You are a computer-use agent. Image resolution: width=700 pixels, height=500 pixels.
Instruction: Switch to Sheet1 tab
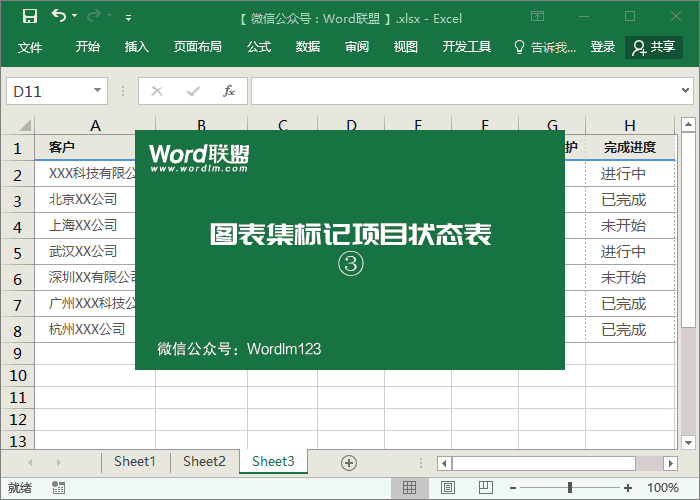[x=135, y=461]
